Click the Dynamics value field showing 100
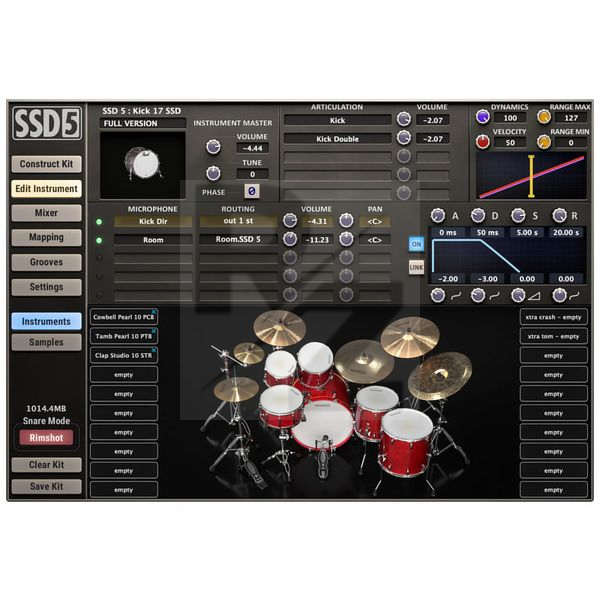This screenshot has height=600, width=600. pos(510,118)
